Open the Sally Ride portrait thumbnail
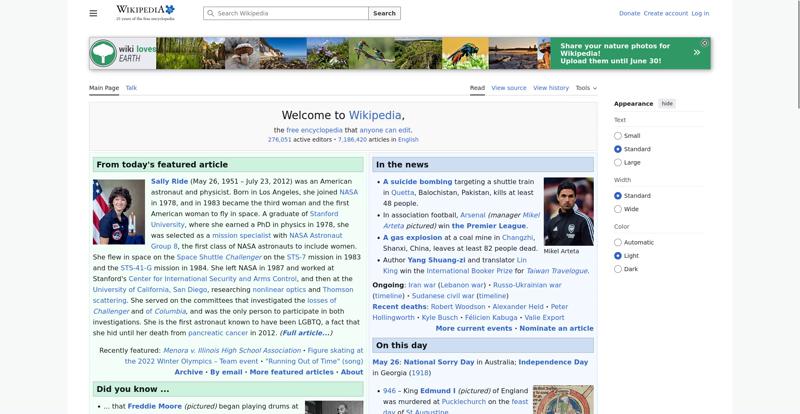 [119, 211]
